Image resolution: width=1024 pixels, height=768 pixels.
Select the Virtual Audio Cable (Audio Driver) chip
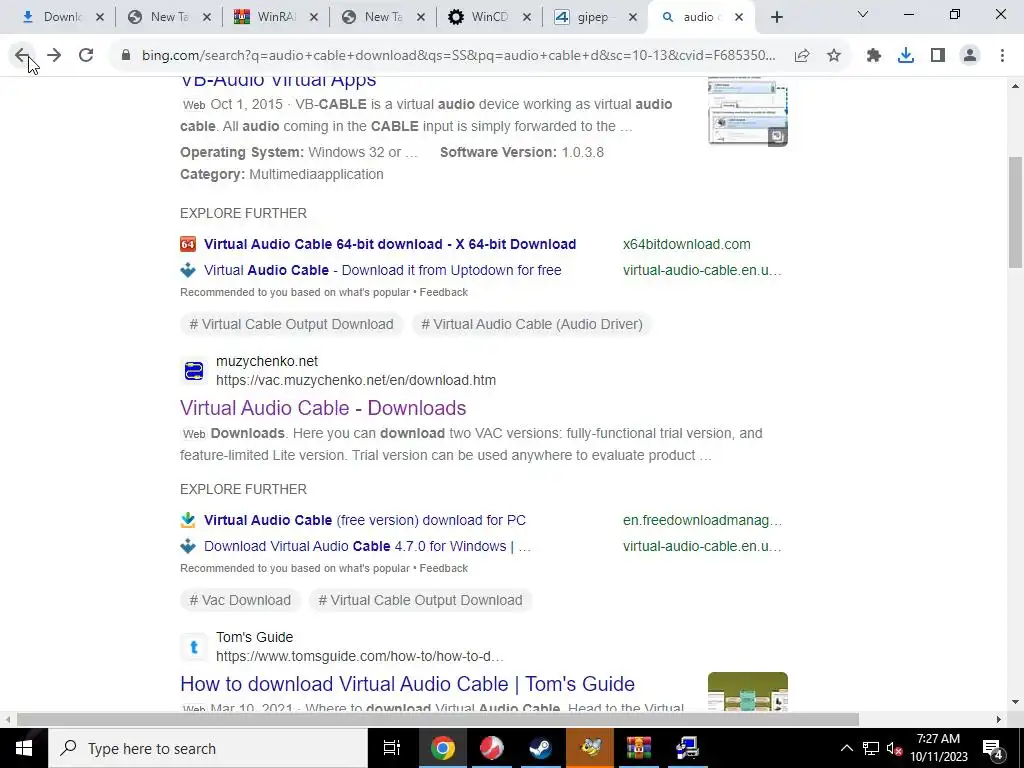pos(532,325)
